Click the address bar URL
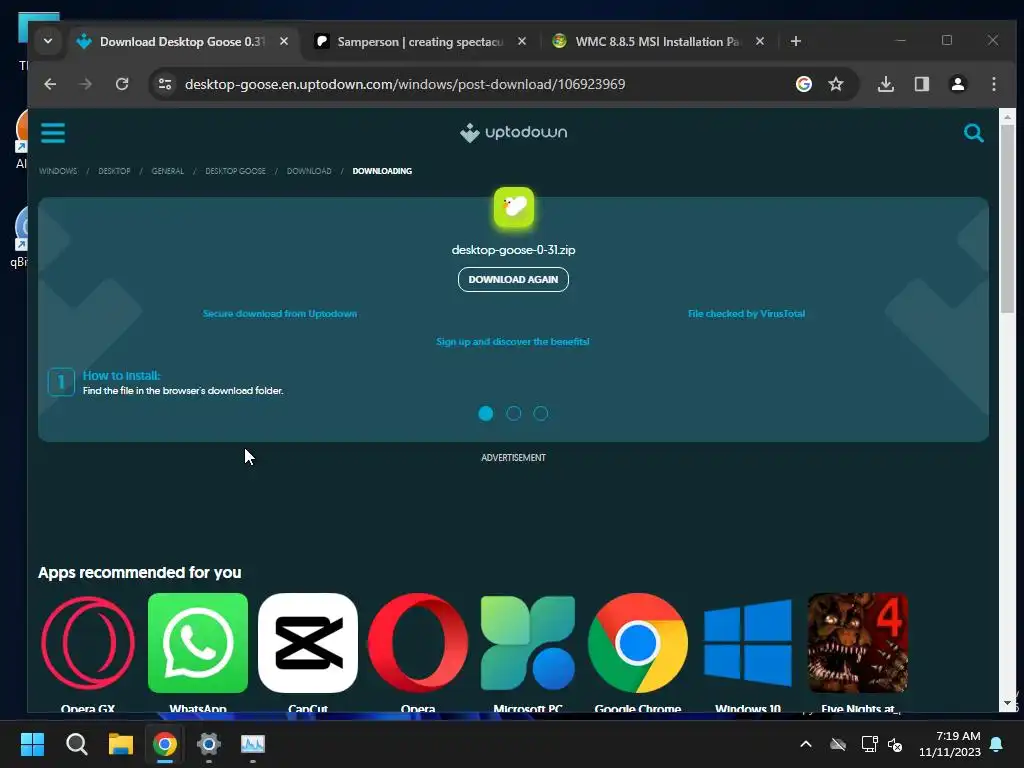 coord(405,84)
